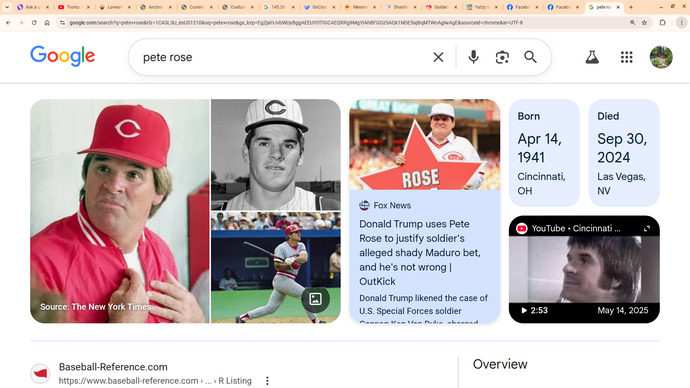This screenshot has height=388, width=690.
Task: Open a new browser tab
Action: [x=631, y=7]
